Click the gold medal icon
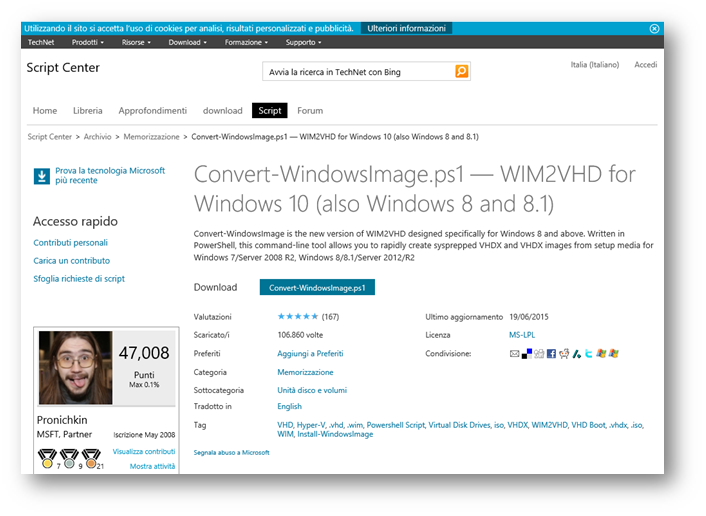The image size is (706, 516). click(47, 458)
